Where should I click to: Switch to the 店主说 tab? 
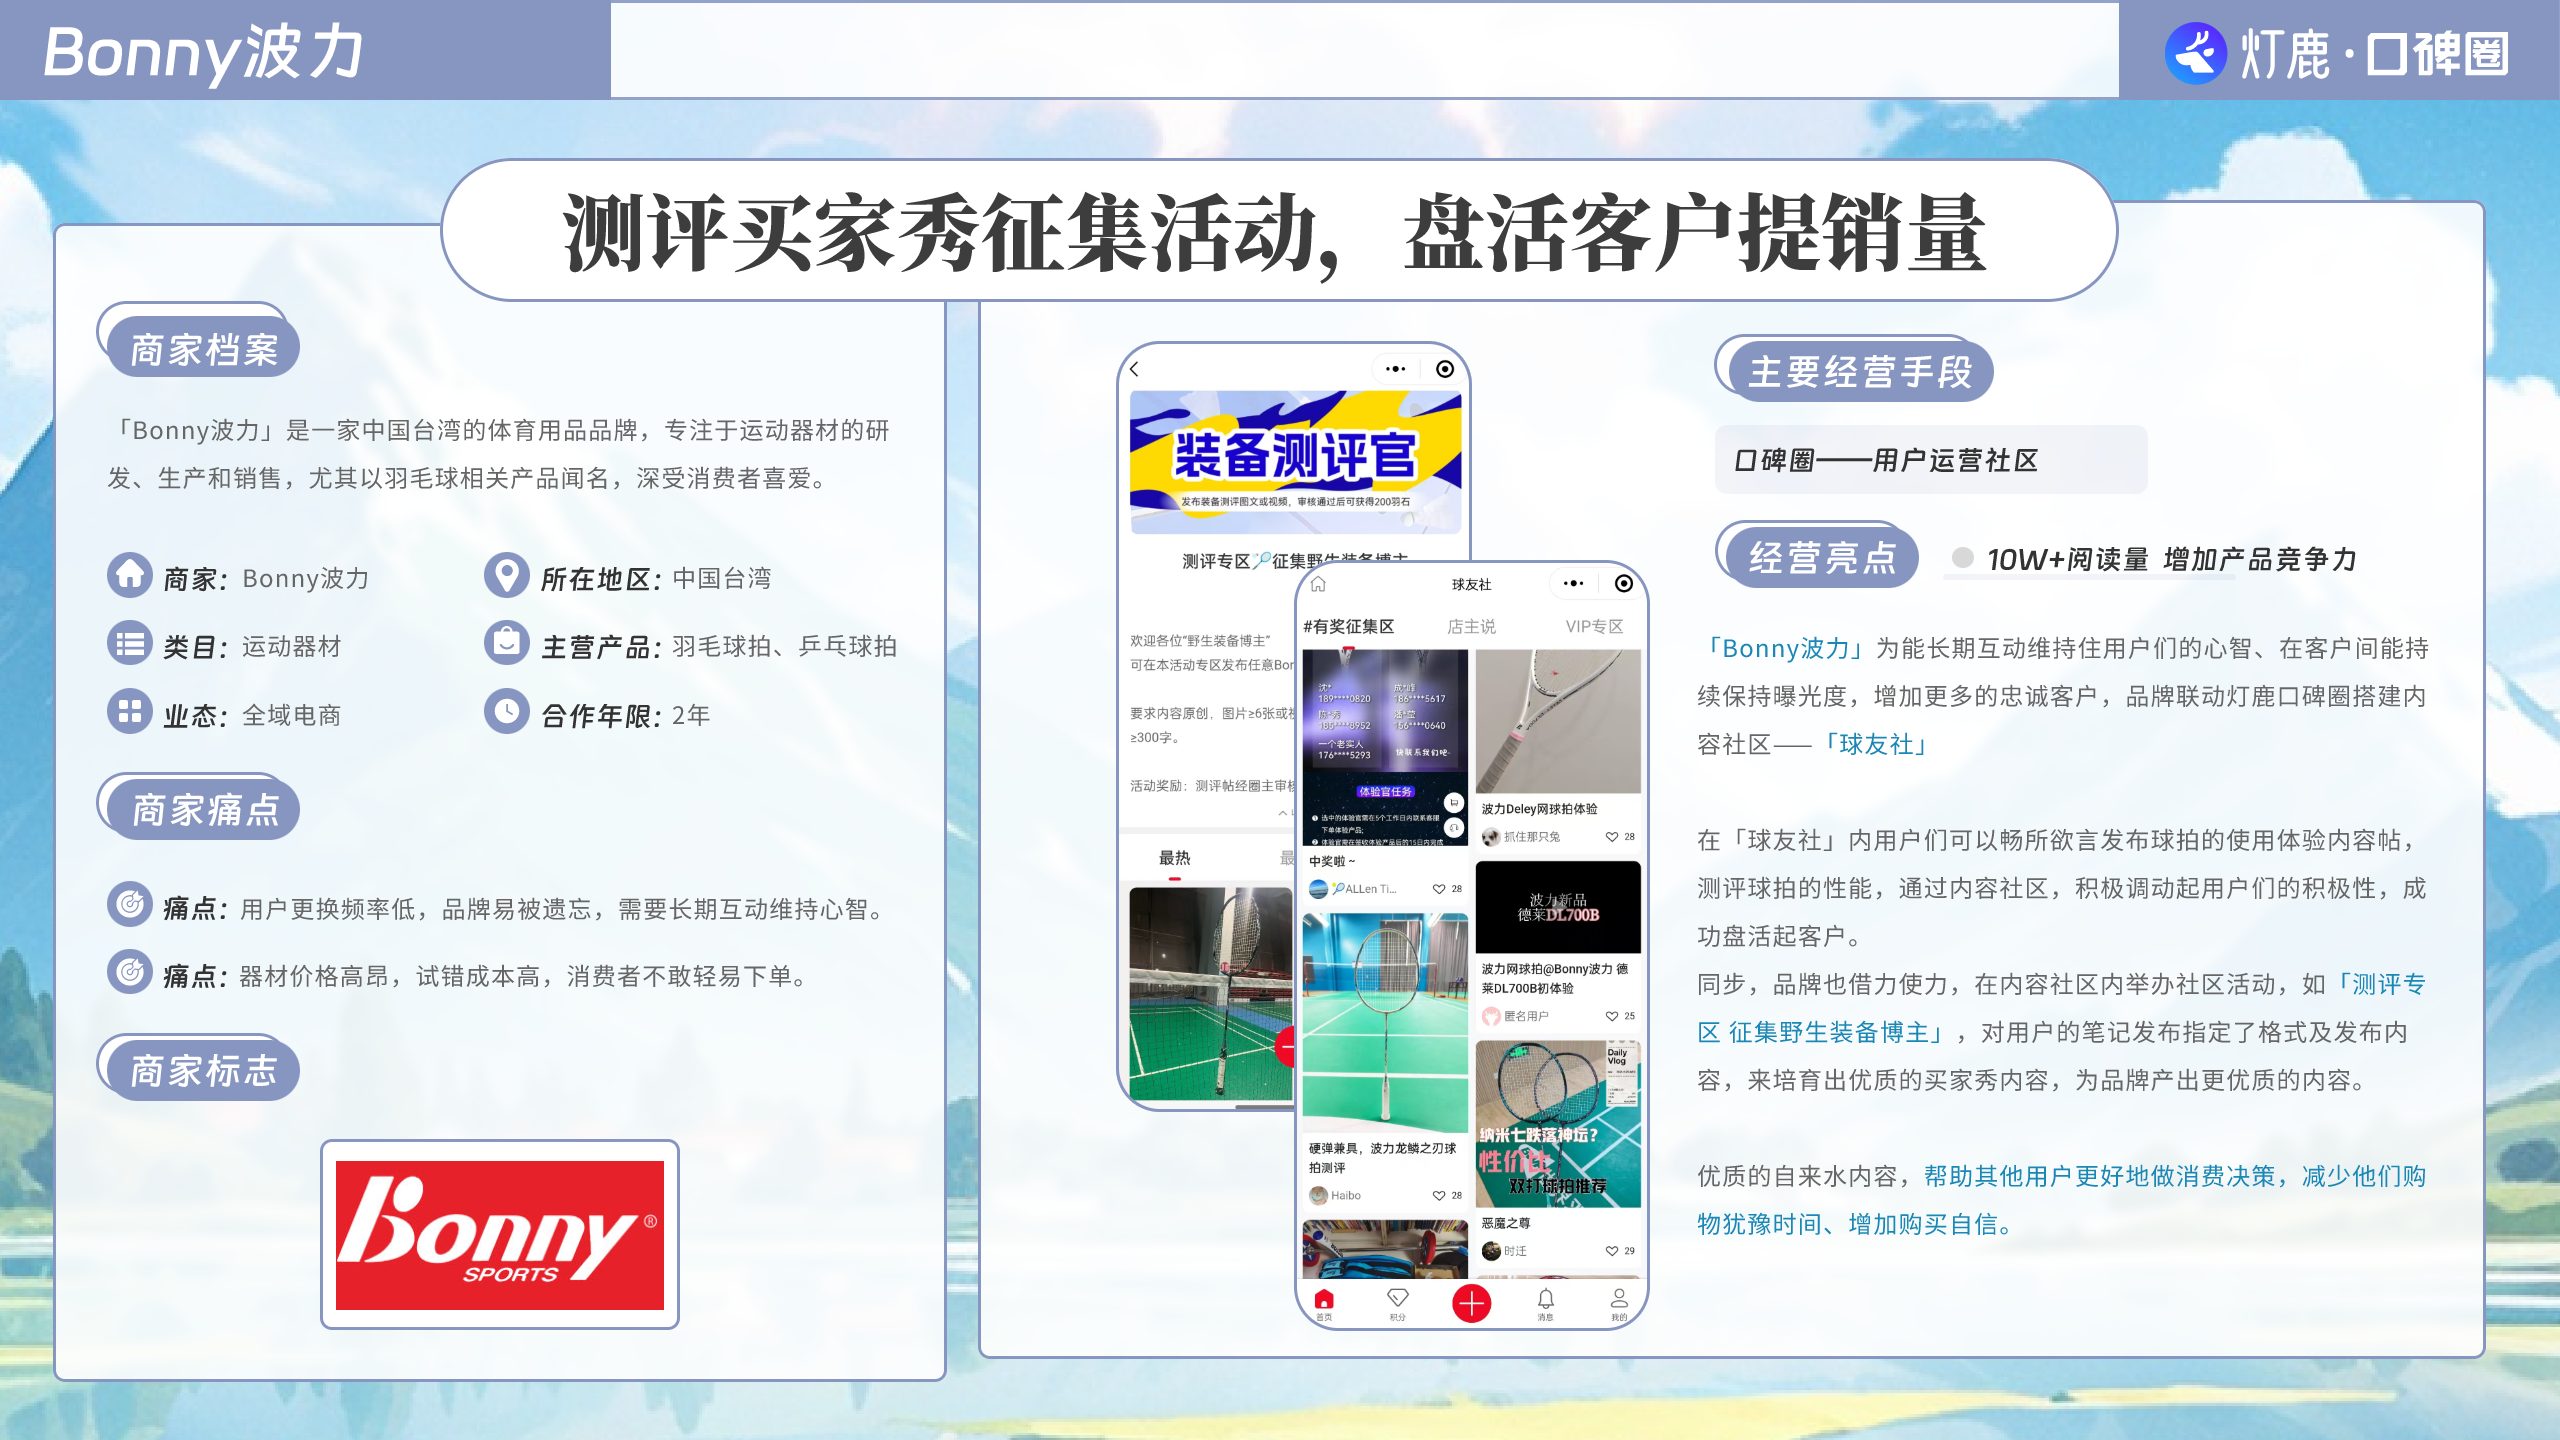pyautogui.click(x=1471, y=627)
